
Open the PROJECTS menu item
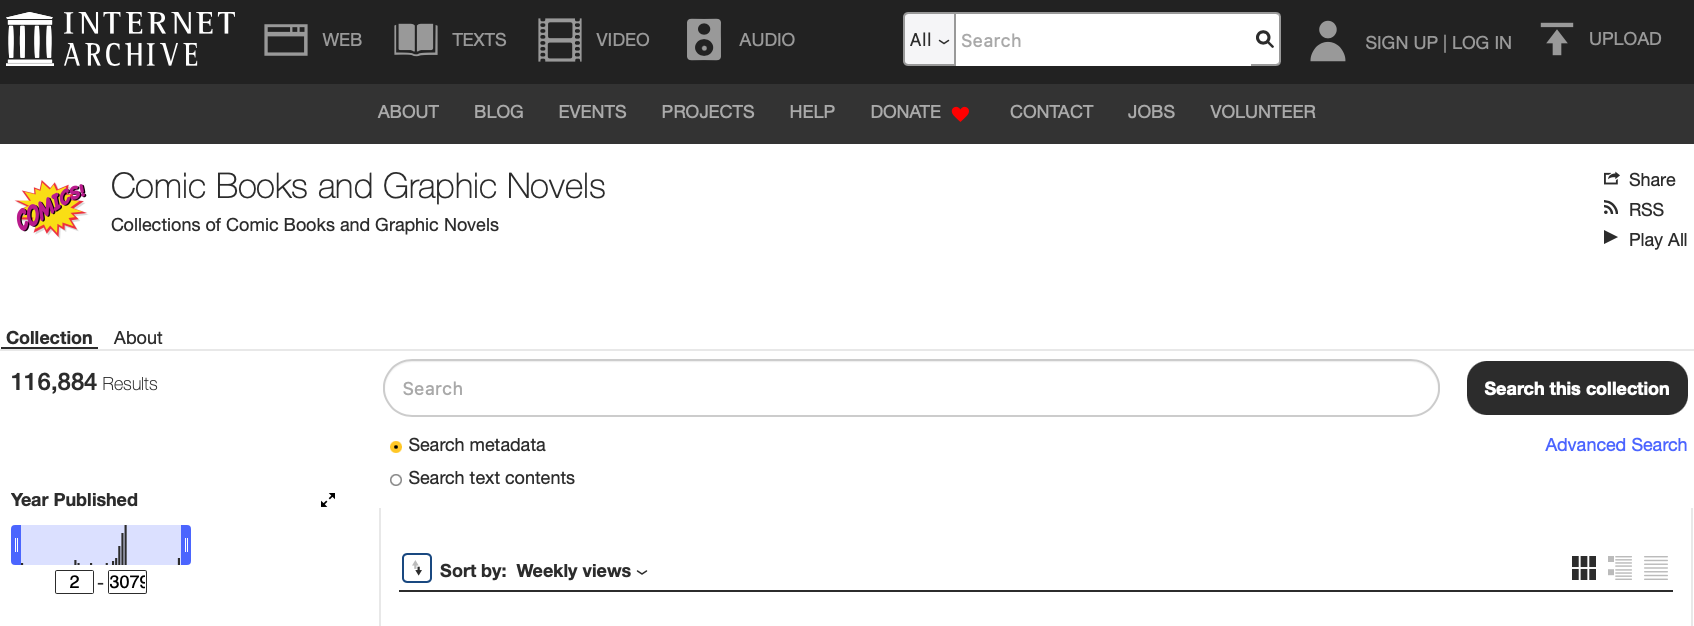[708, 112]
